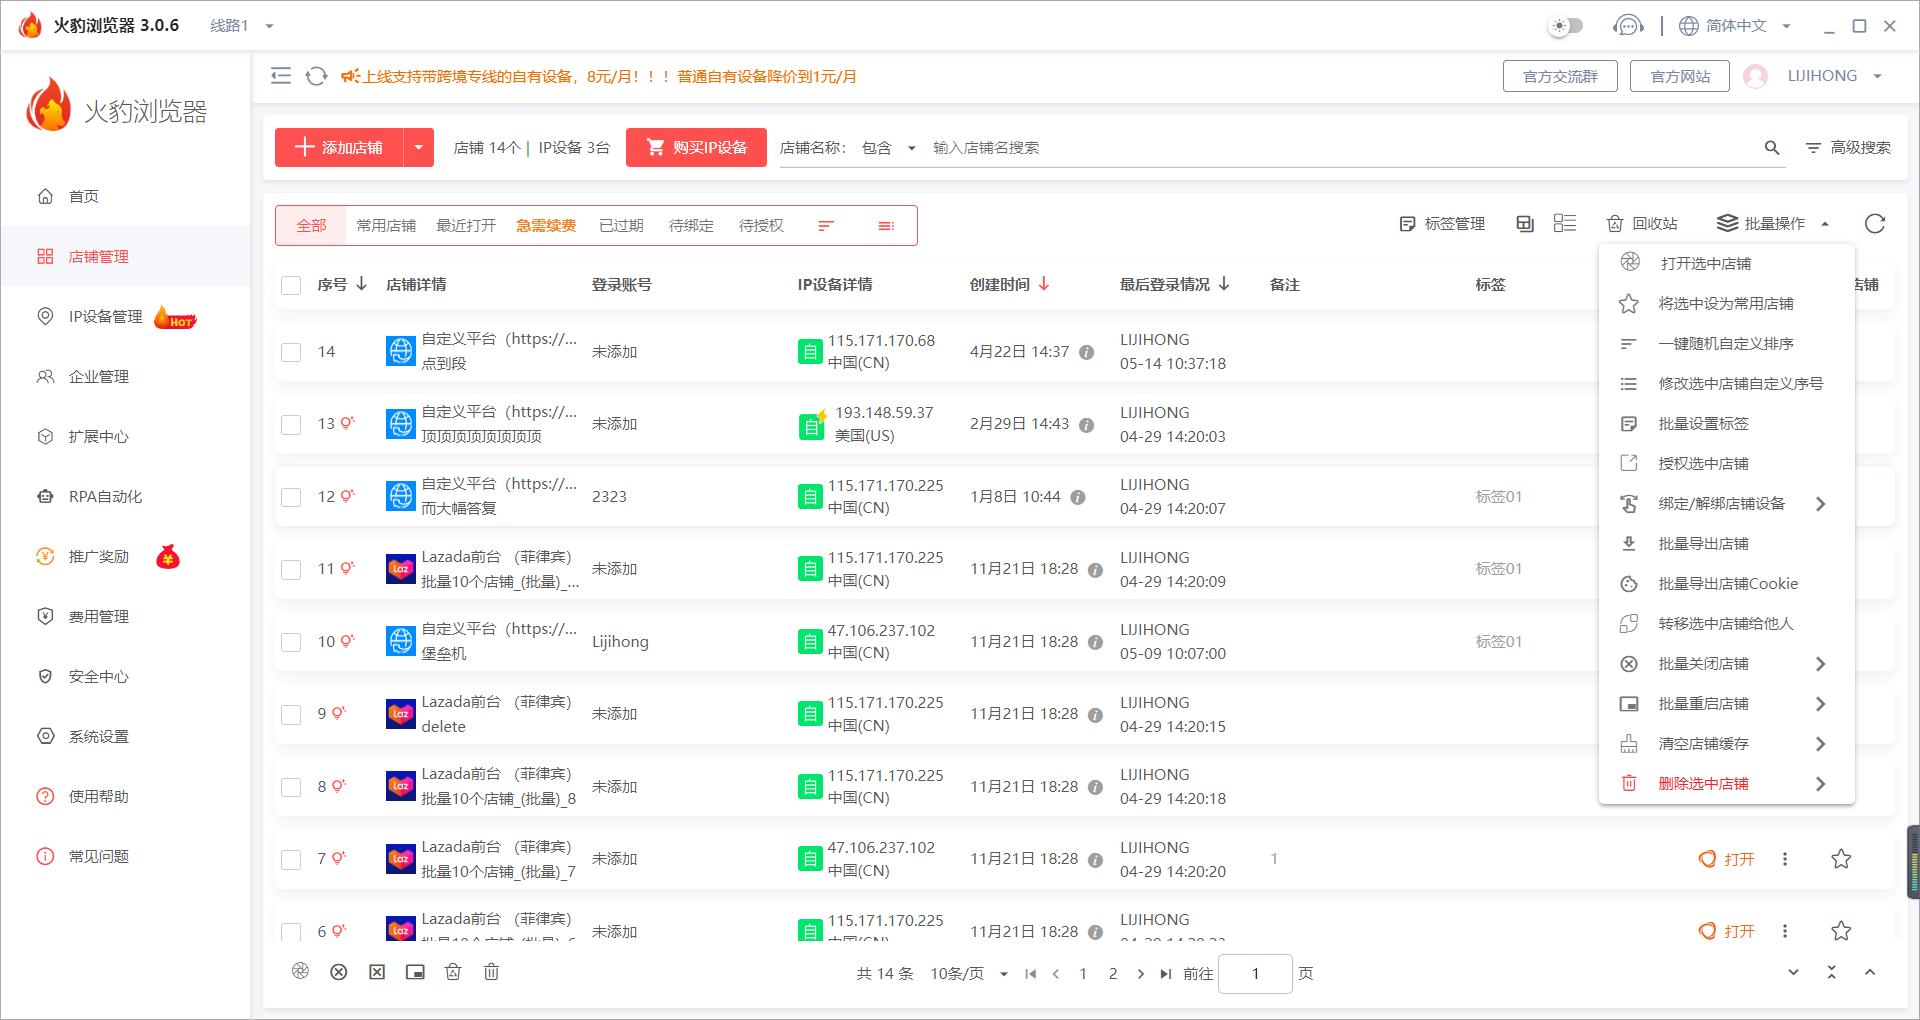Open 简体中文 language dropdown
This screenshot has height=1020, width=1920.
point(1734,26)
